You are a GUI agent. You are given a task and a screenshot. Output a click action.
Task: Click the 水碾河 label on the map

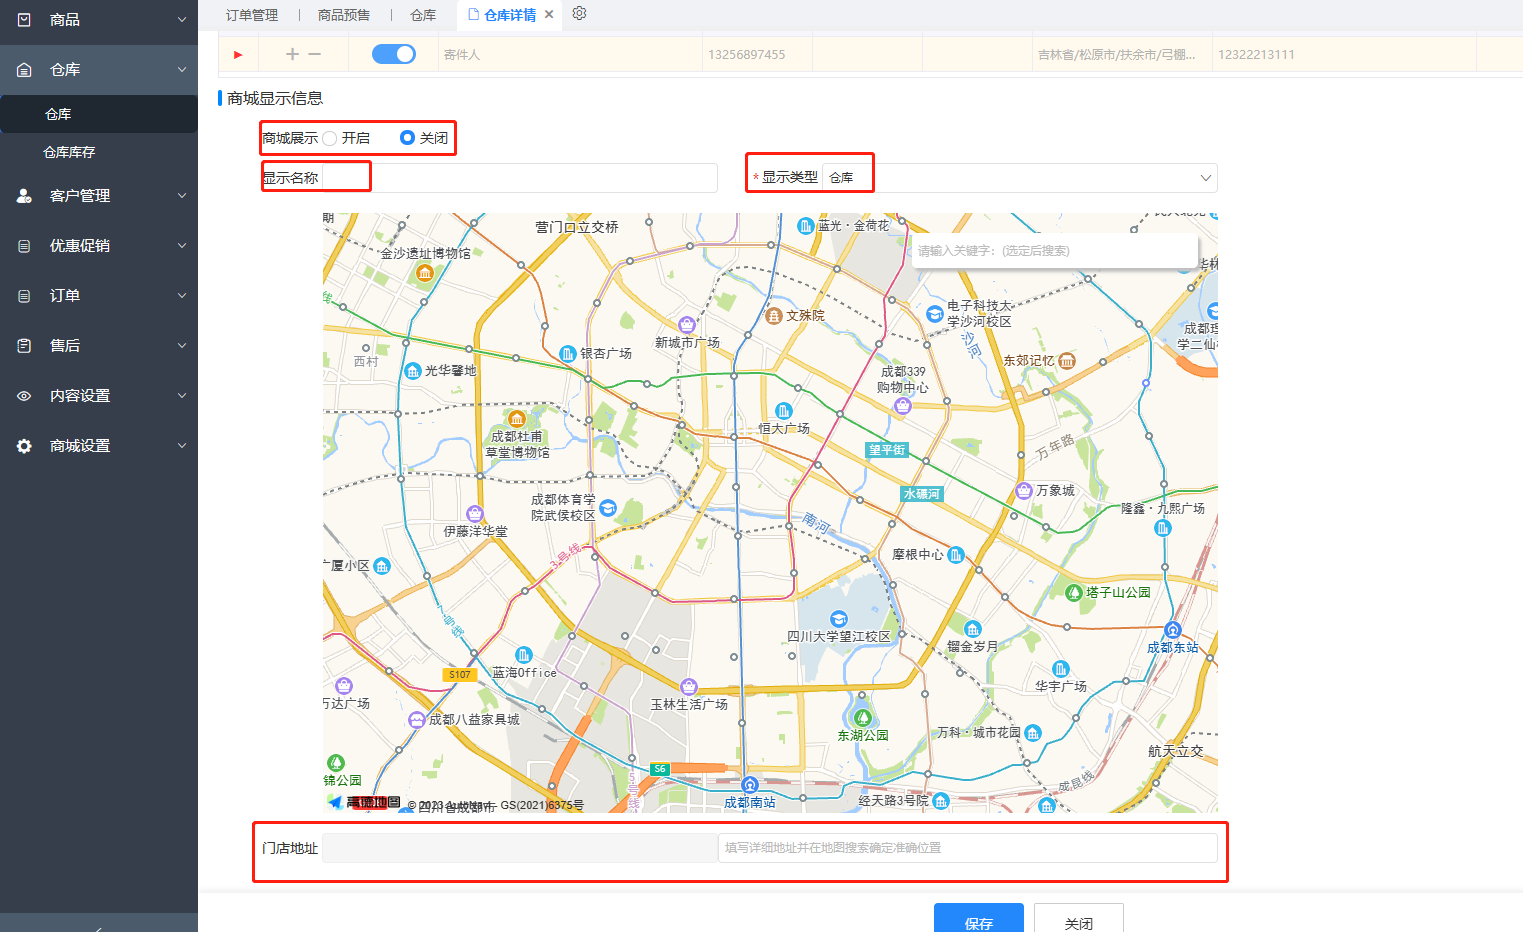pos(922,494)
